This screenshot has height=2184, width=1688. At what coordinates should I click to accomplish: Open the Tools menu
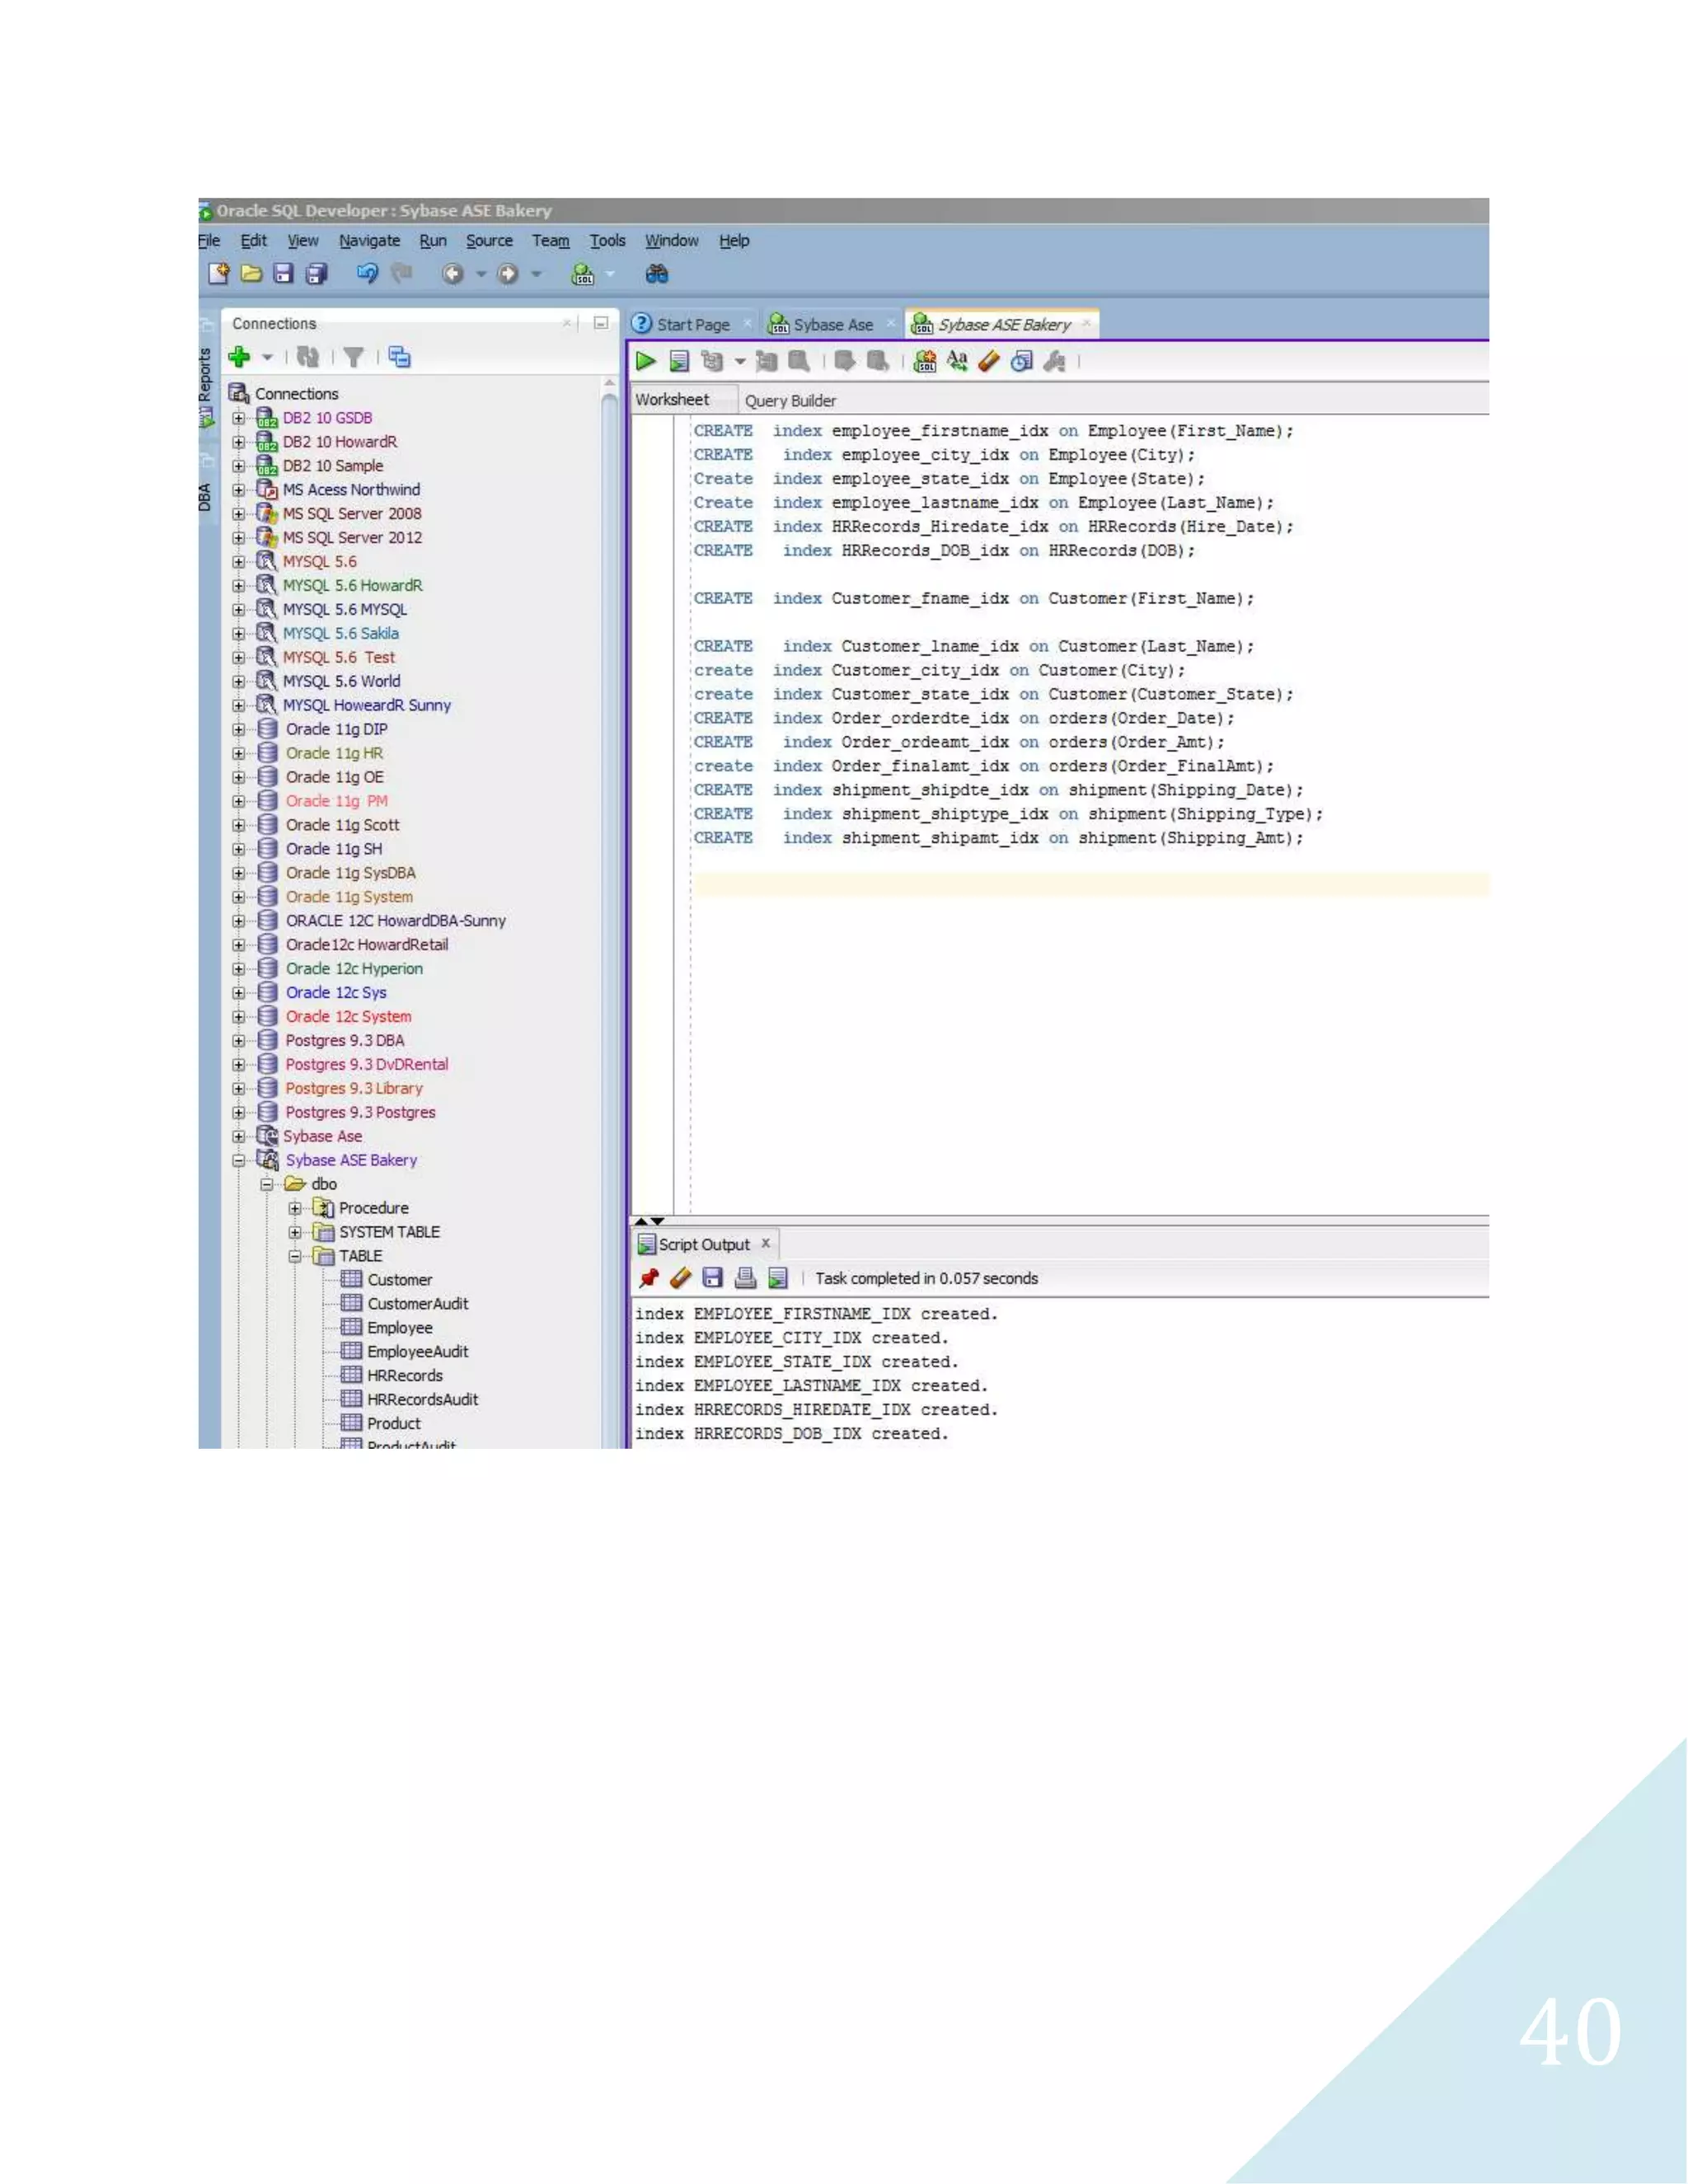[607, 241]
